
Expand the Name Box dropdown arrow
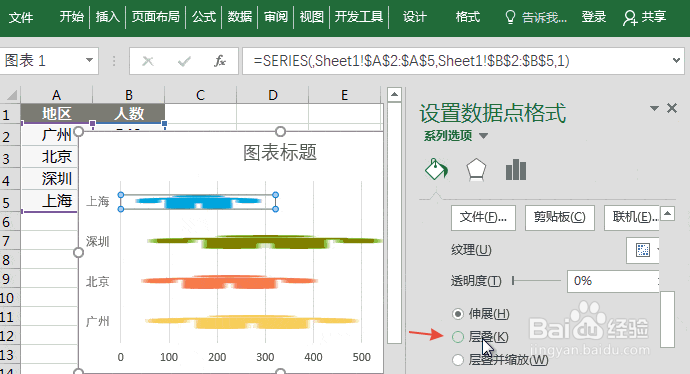click(x=89, y=60)
